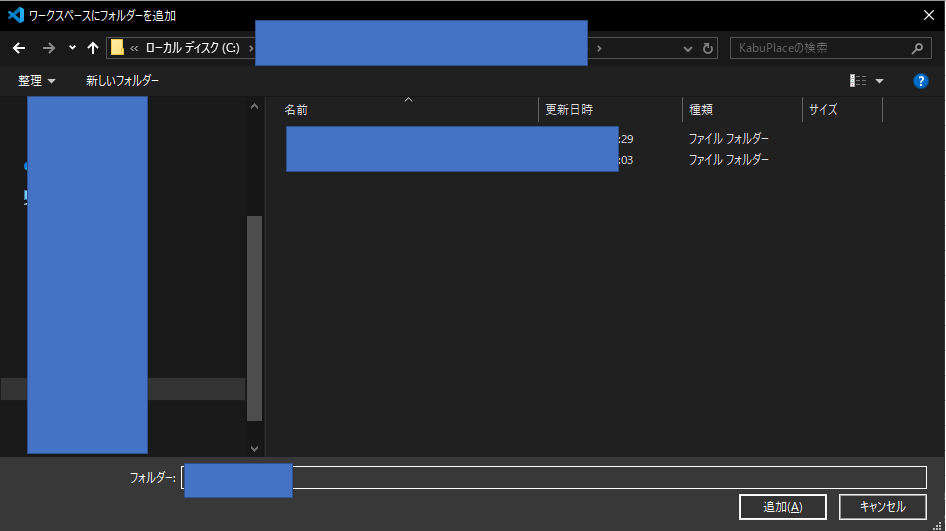
Task: Select the folder row with time ending :03
Action: [x=528, y=160]
